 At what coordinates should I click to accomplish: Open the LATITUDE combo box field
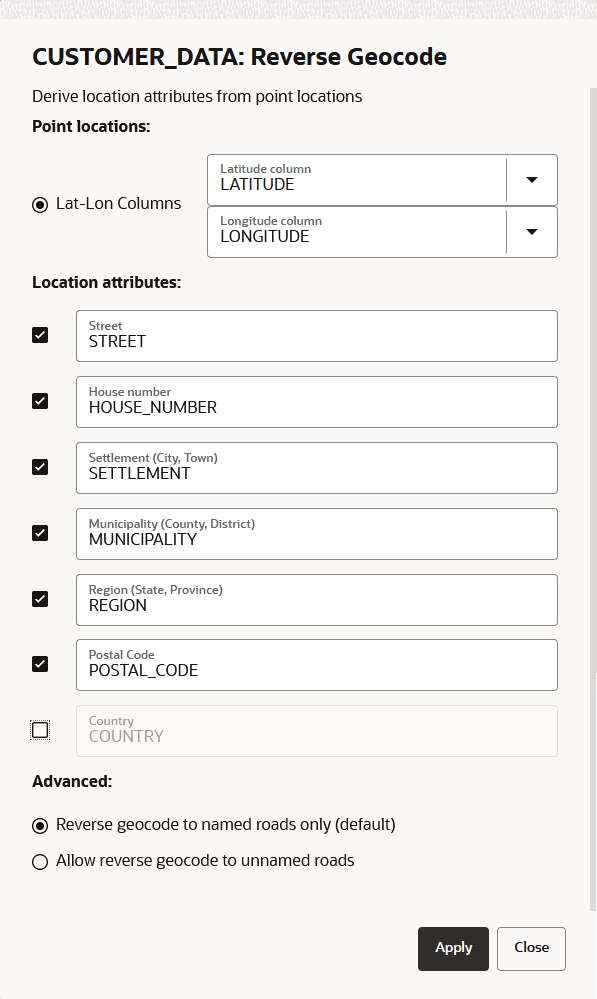(x=357, y=180)
